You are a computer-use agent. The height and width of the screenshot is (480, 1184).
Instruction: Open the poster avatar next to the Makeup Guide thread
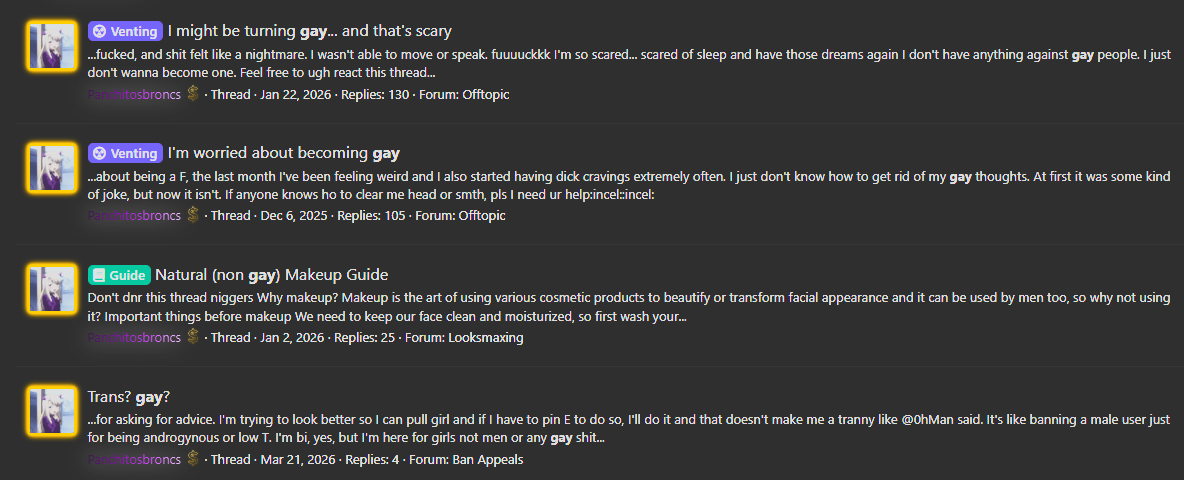(x=52, y=290)
